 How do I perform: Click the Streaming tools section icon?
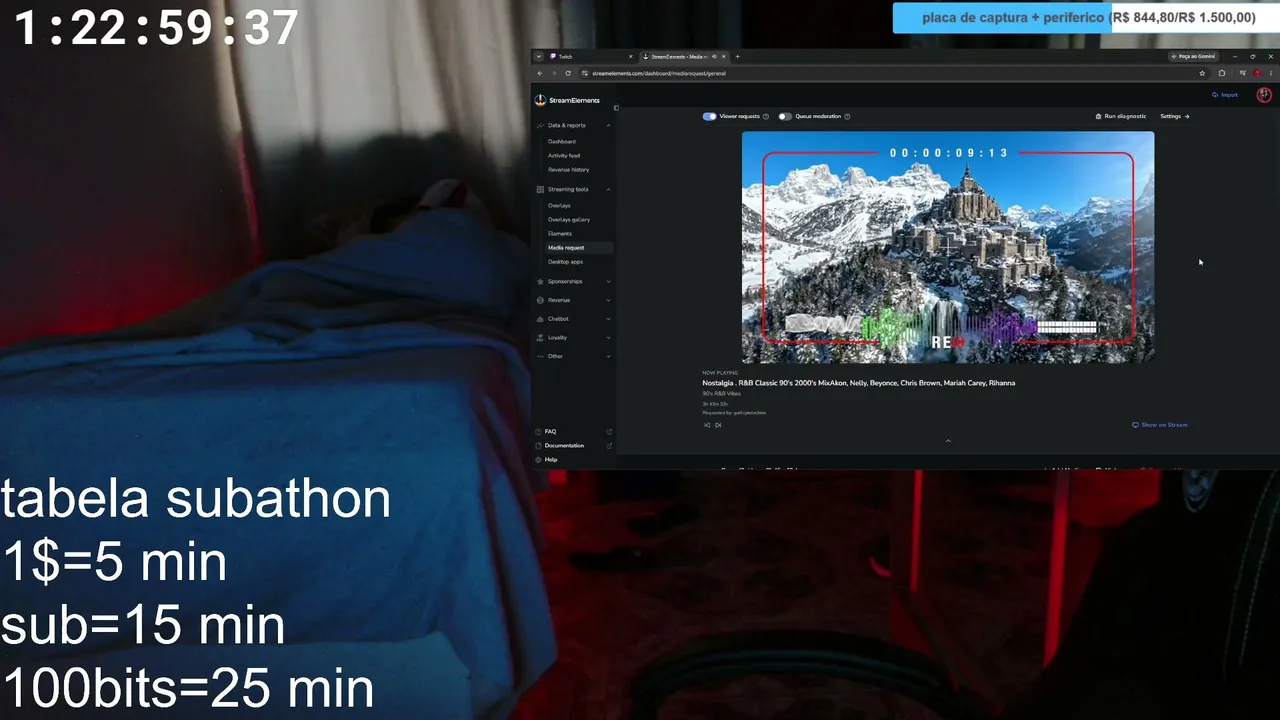point(540,189)
